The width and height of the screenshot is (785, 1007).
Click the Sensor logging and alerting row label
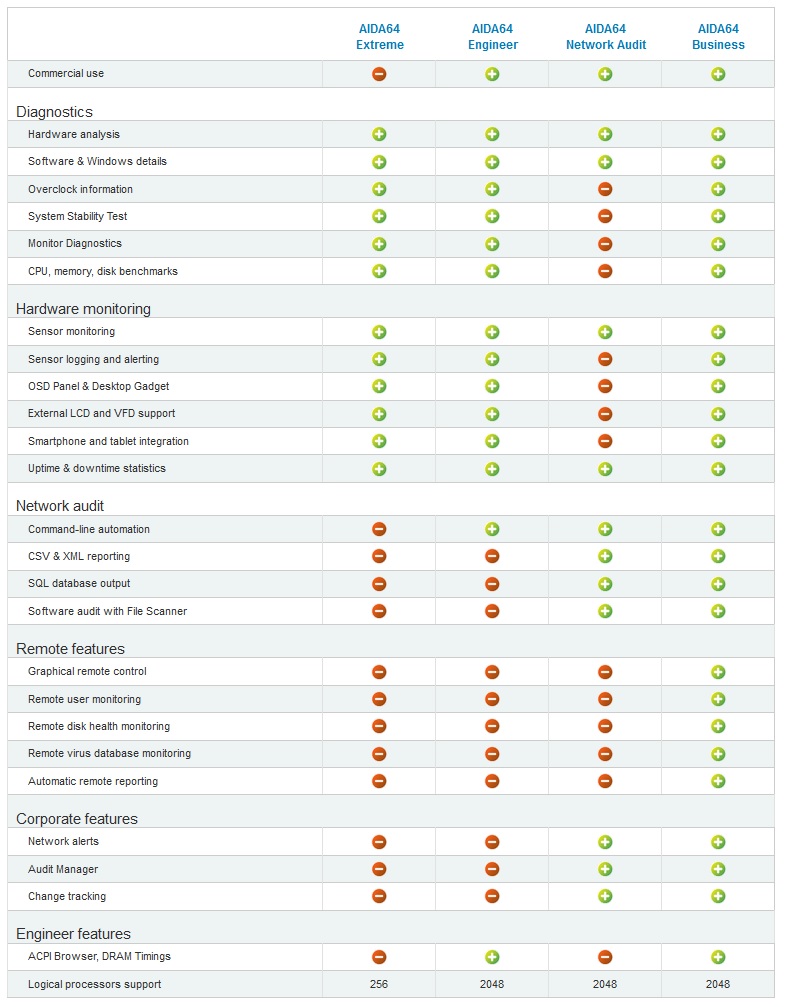tap(94, 359)
